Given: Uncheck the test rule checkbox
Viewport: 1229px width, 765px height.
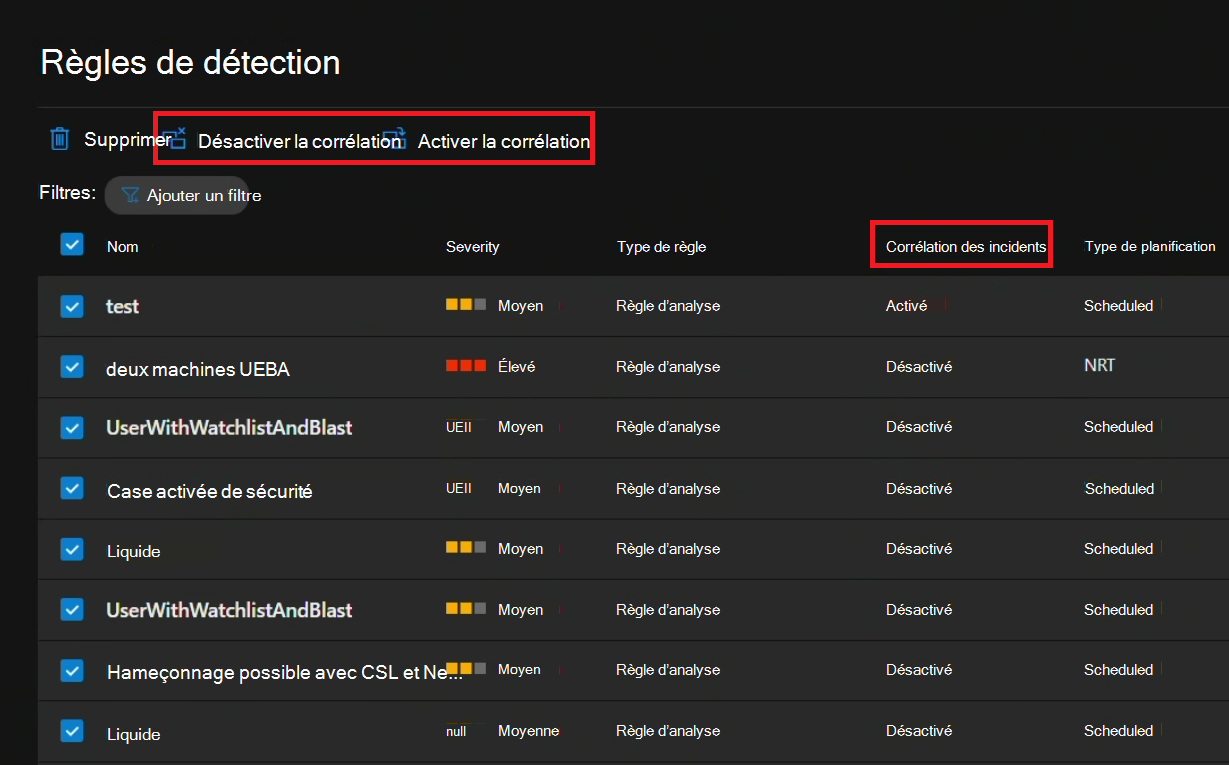Looking at the screenshot, I should point(72,306).
